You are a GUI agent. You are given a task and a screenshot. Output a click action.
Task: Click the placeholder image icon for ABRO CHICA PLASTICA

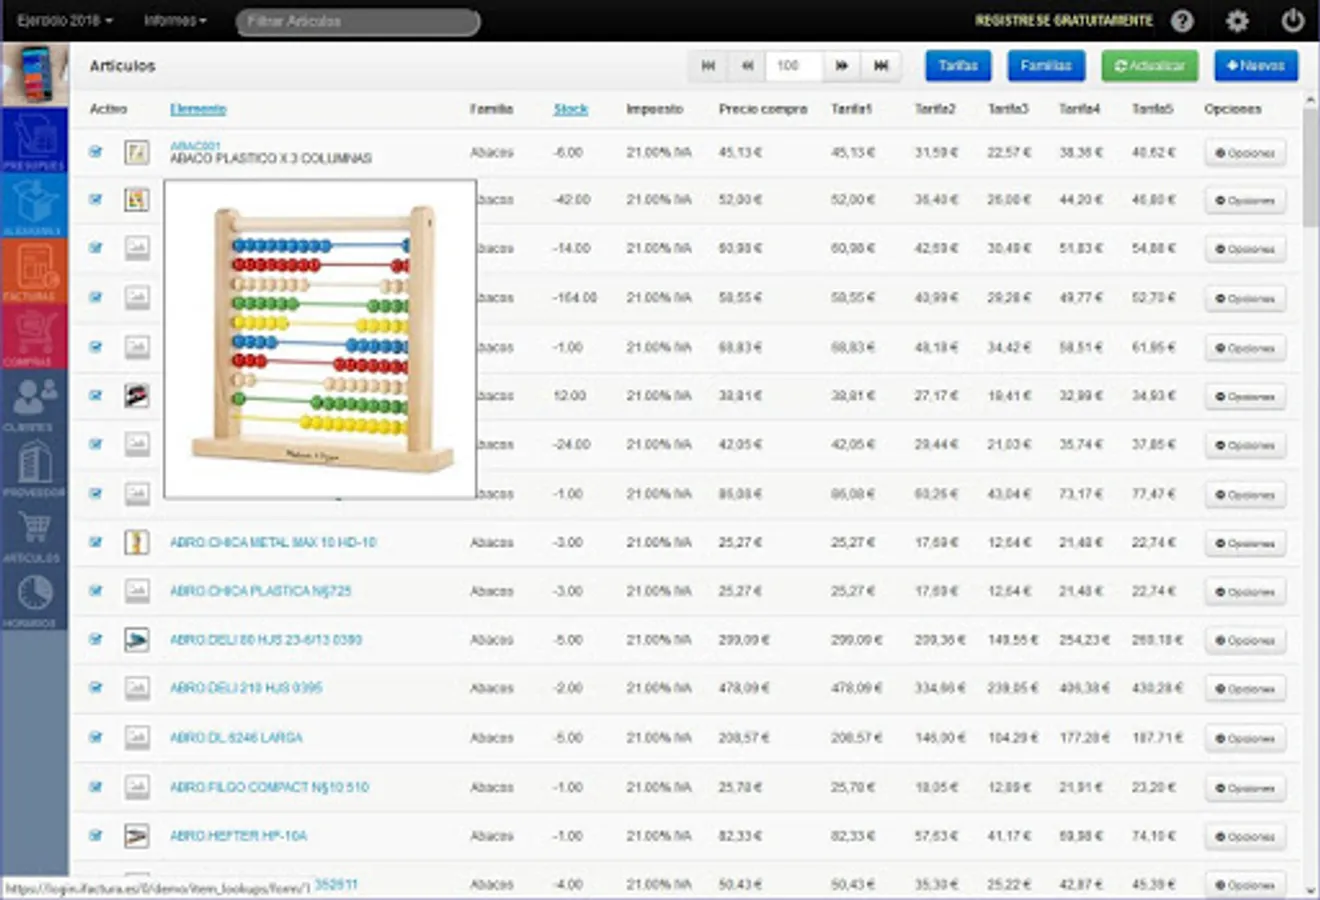137,591
